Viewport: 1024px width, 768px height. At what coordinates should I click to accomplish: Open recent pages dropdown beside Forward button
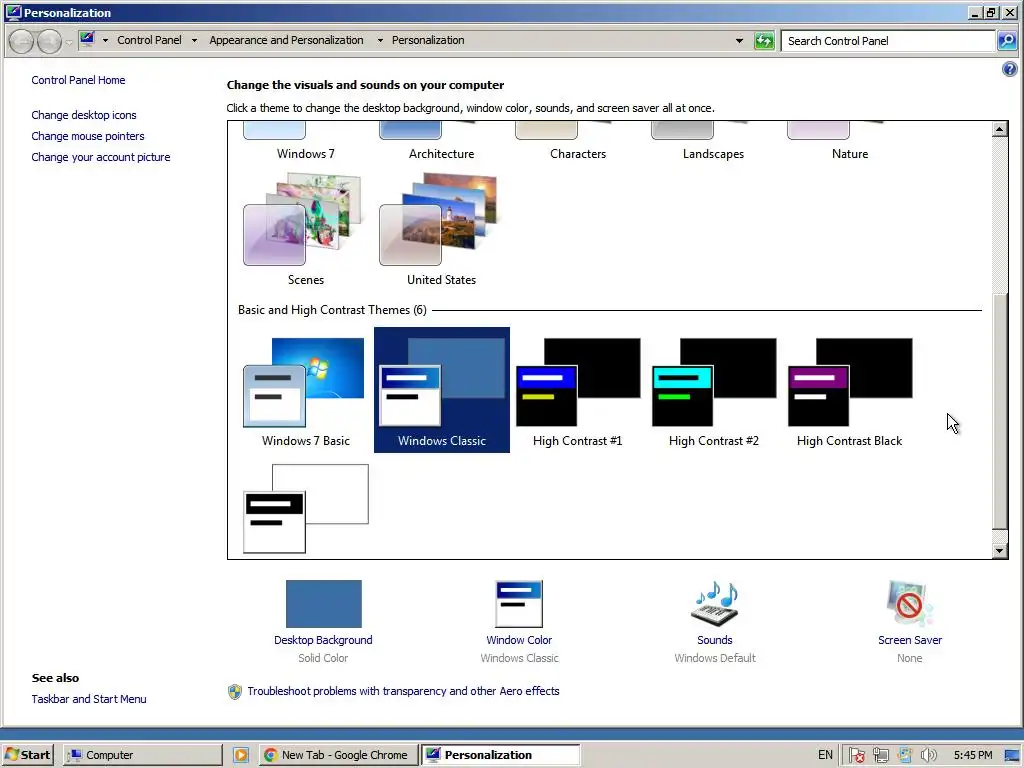[x=69, y=42]
